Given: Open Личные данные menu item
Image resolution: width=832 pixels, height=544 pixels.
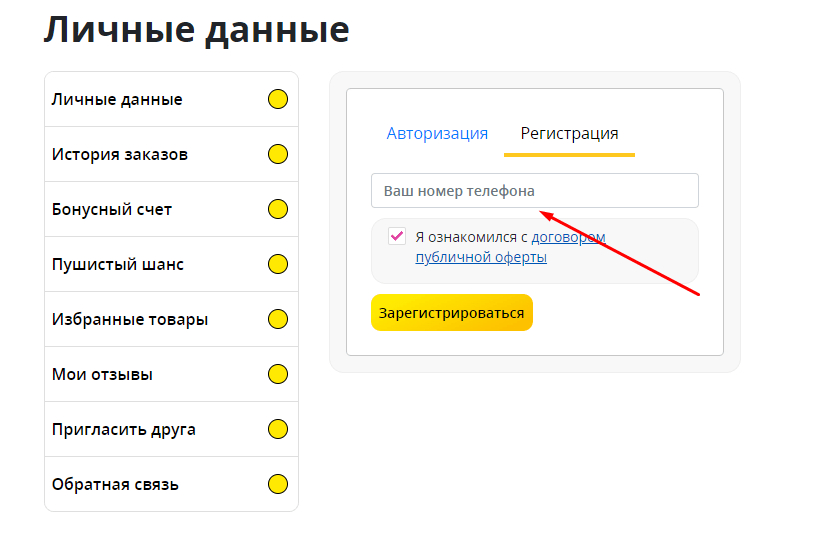Looking at the screenshot, I should coord(117,100).
